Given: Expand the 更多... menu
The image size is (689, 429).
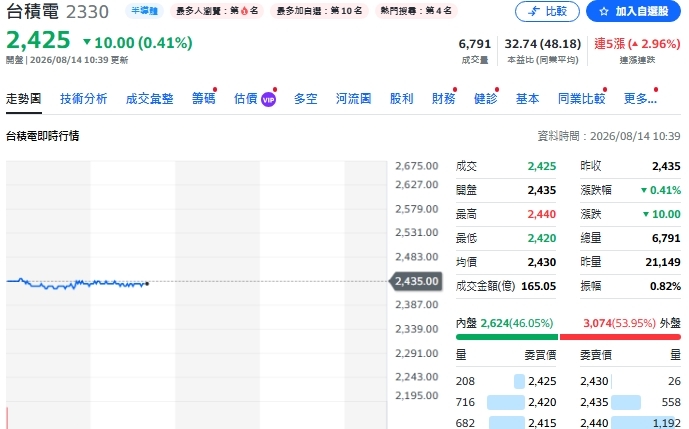Looking at the screenshot, I should tap(640, 98).
